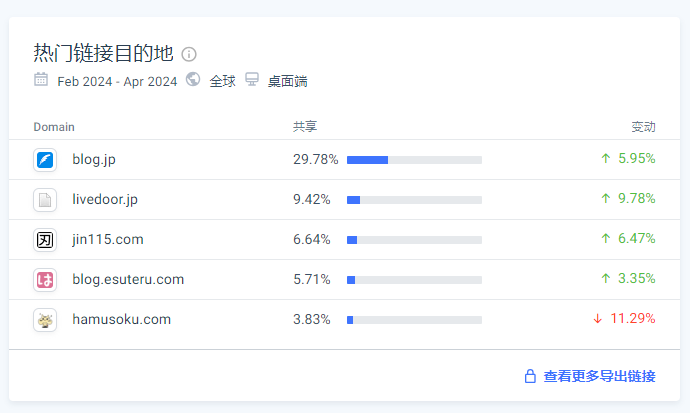This screenshot has height=413, width=690.
Task: Open the hamusoku.com domain link
Action: coord(121,319)
